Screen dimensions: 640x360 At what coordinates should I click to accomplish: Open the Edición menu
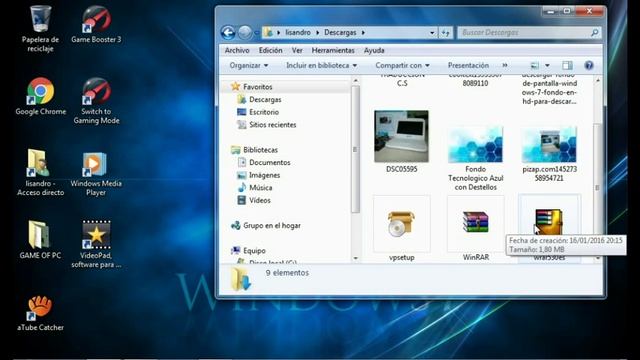(x=270, y=50)
